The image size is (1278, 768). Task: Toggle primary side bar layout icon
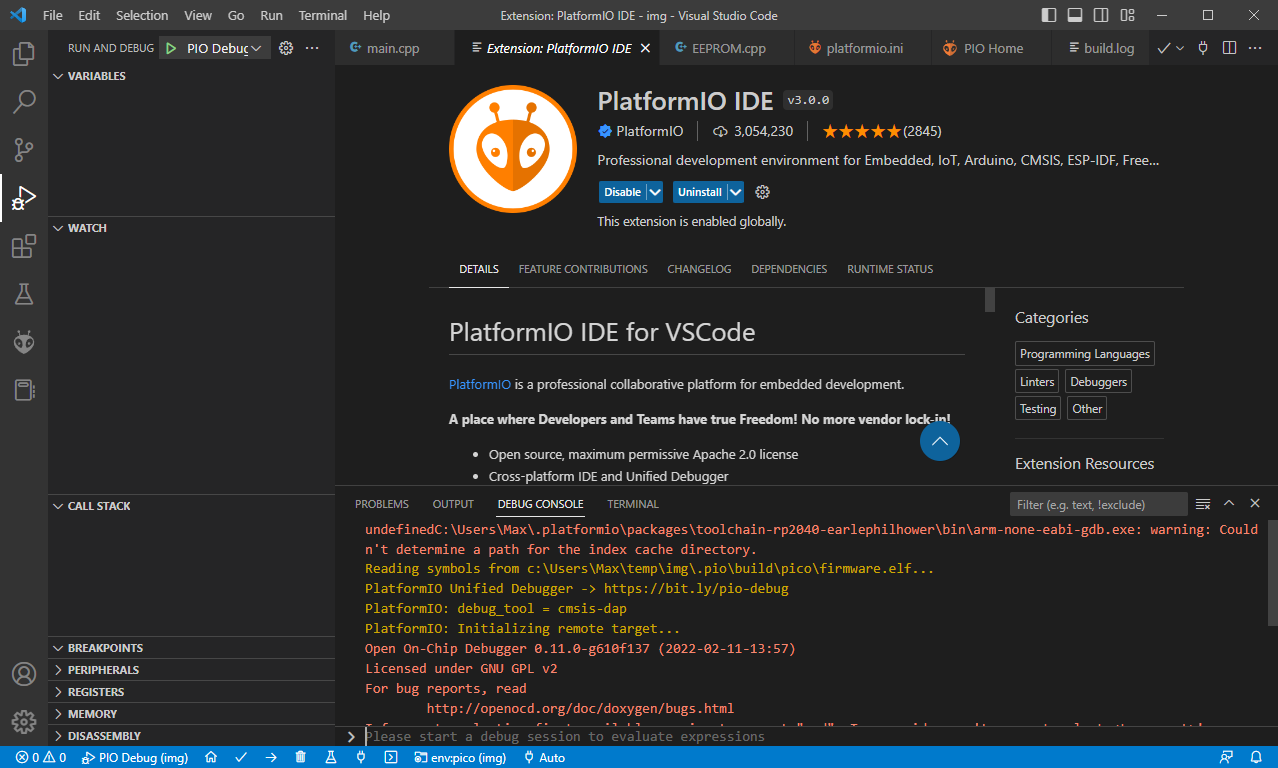pos(1048,16)
